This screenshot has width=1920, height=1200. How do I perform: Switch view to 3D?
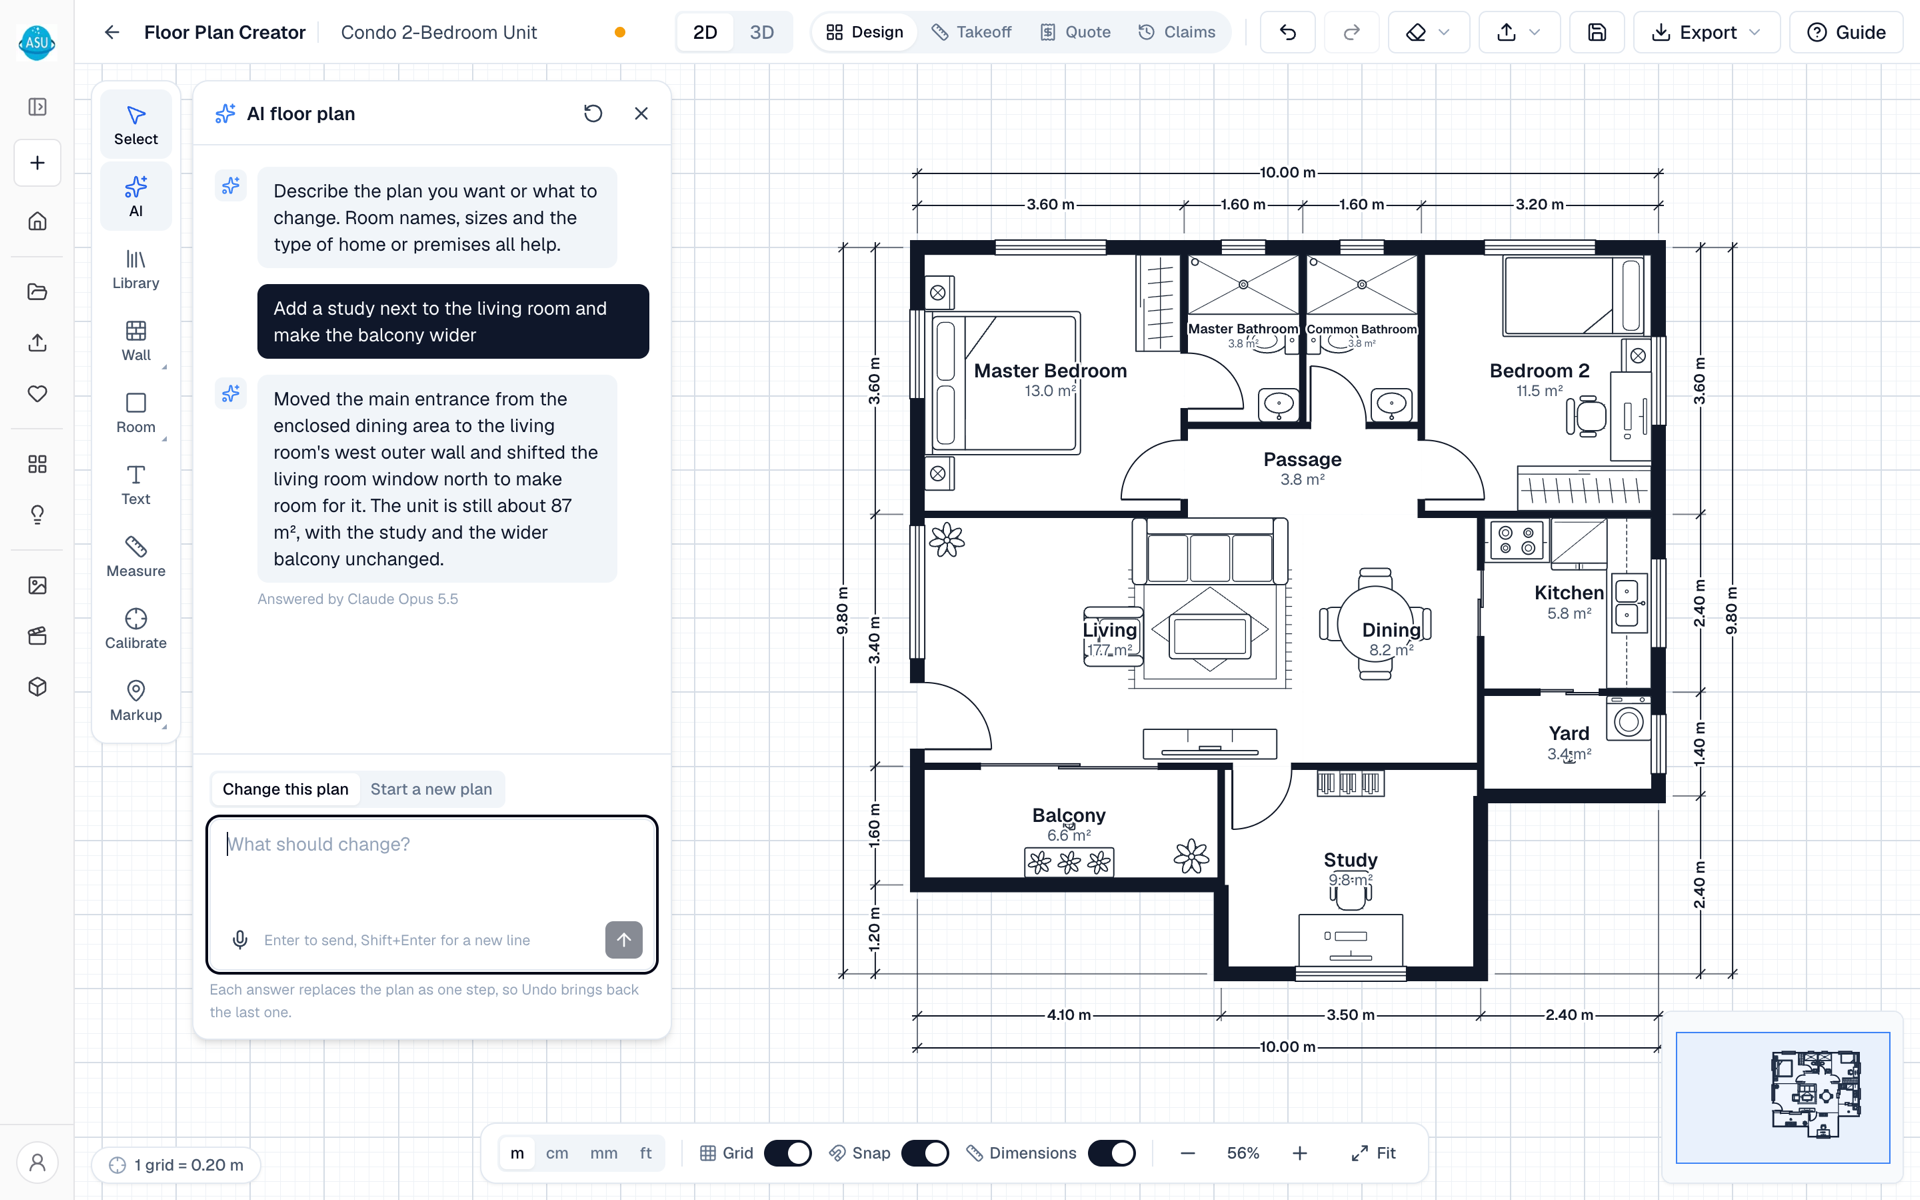point(762,32)
